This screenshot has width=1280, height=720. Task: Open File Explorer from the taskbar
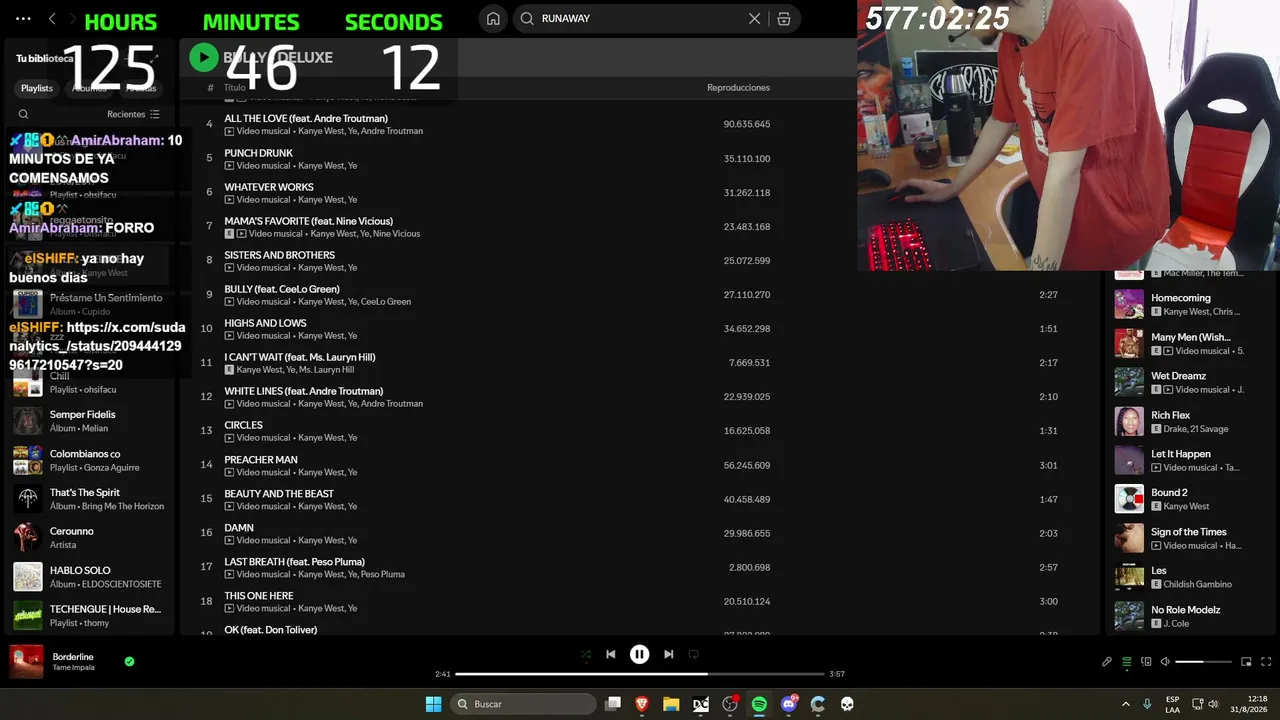click(671, 704)
